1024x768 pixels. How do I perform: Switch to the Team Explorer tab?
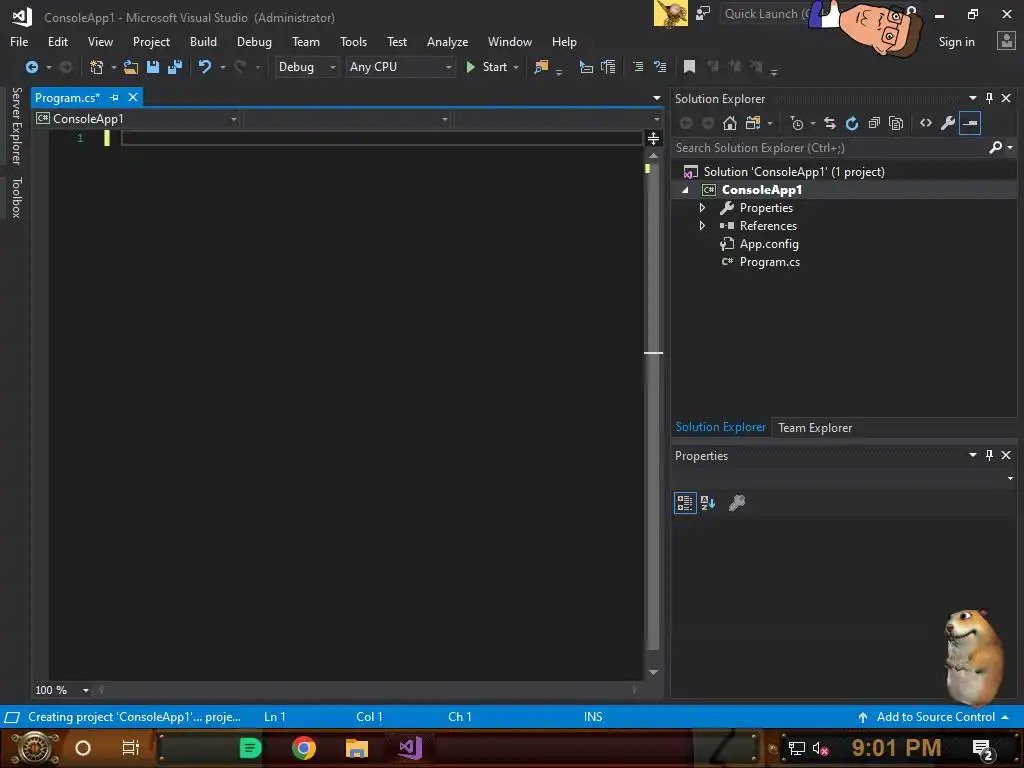pyautogui.click(x=814, y=428)
